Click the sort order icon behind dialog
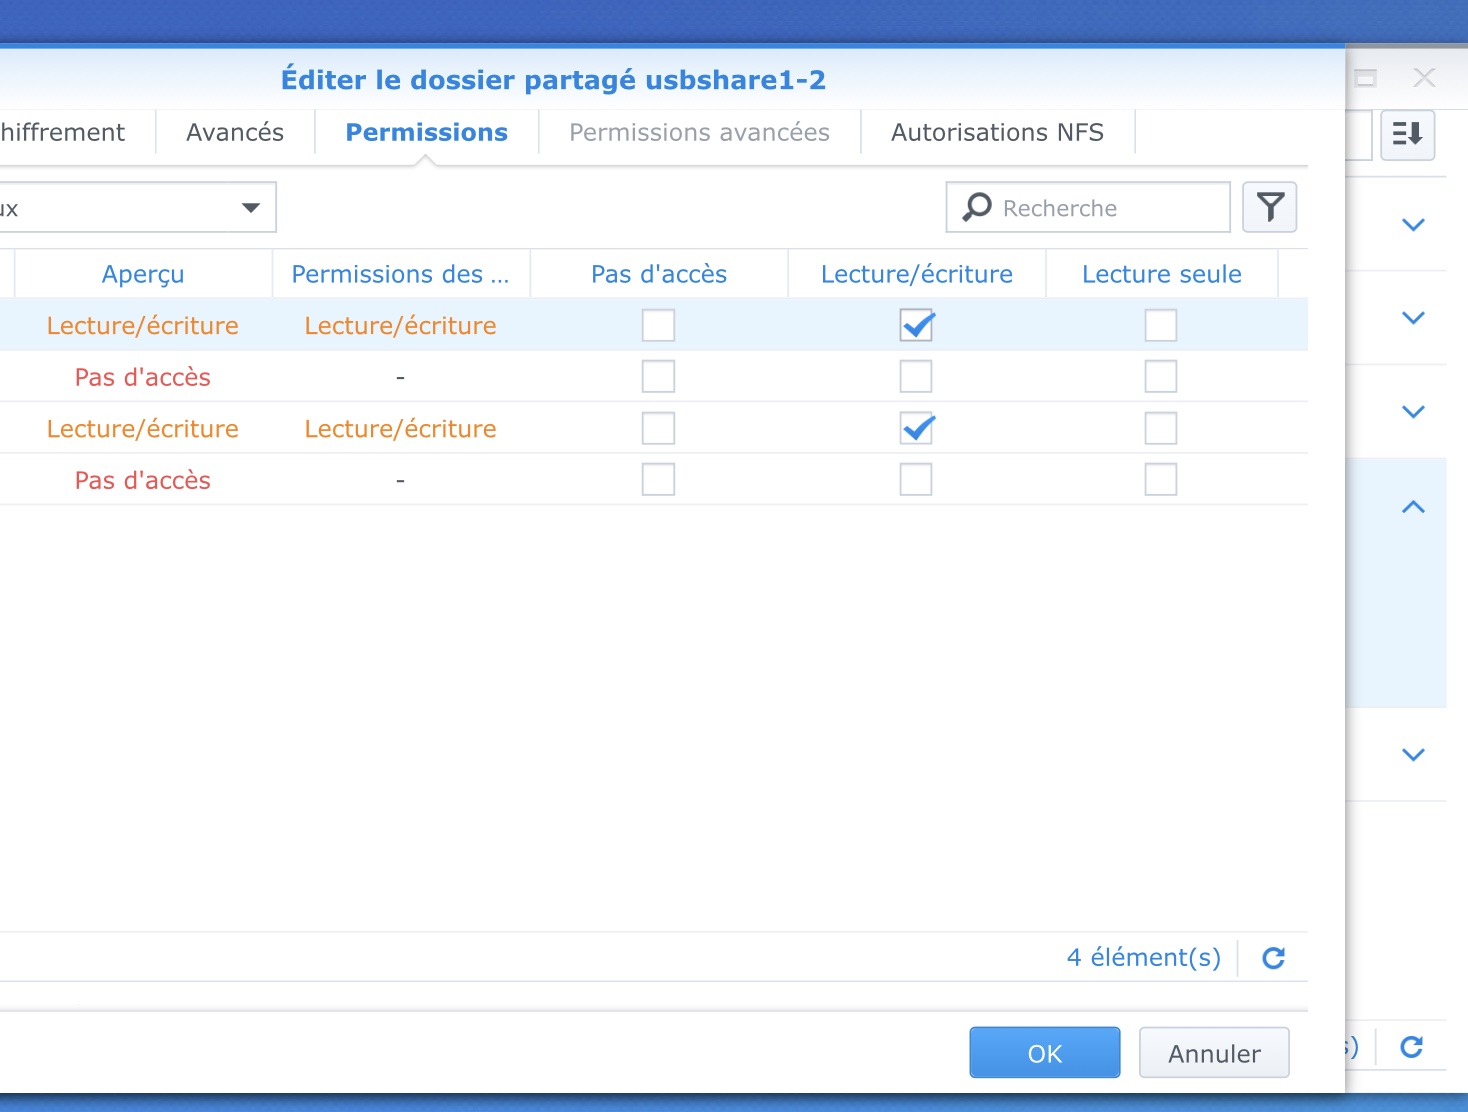 (1407, 134)
